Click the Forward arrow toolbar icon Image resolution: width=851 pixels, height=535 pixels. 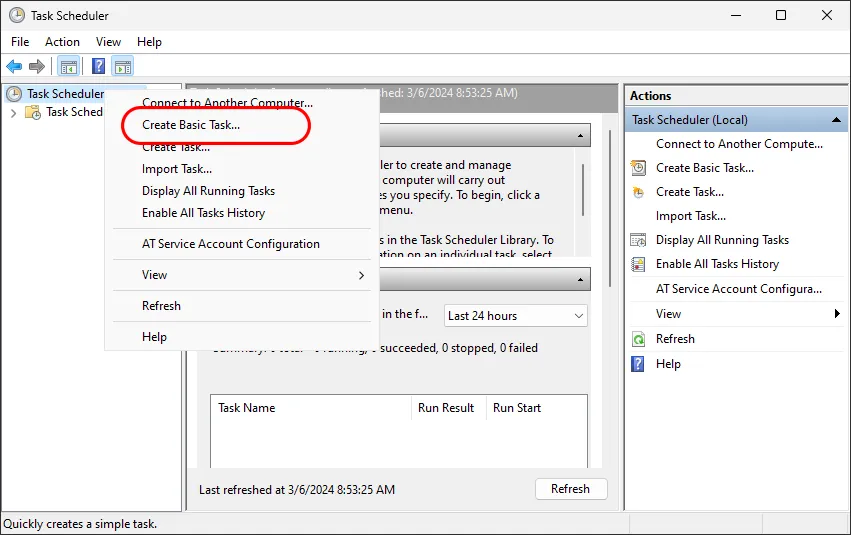point(37,67)
